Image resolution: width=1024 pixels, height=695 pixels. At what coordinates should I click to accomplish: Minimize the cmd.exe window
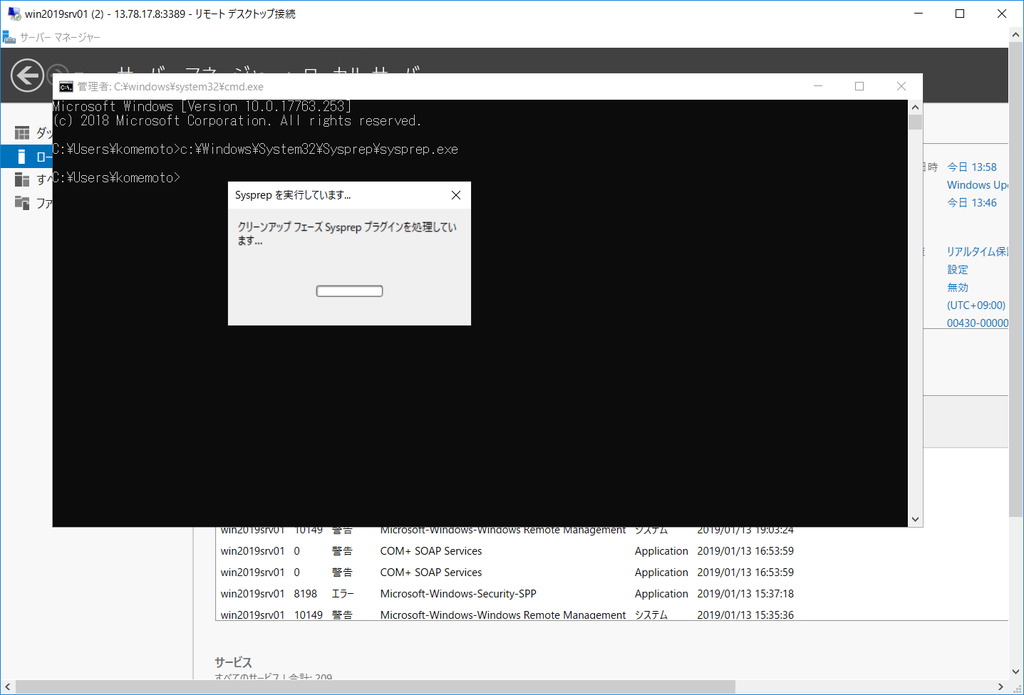pyautogui.click(x=818, y=86)
